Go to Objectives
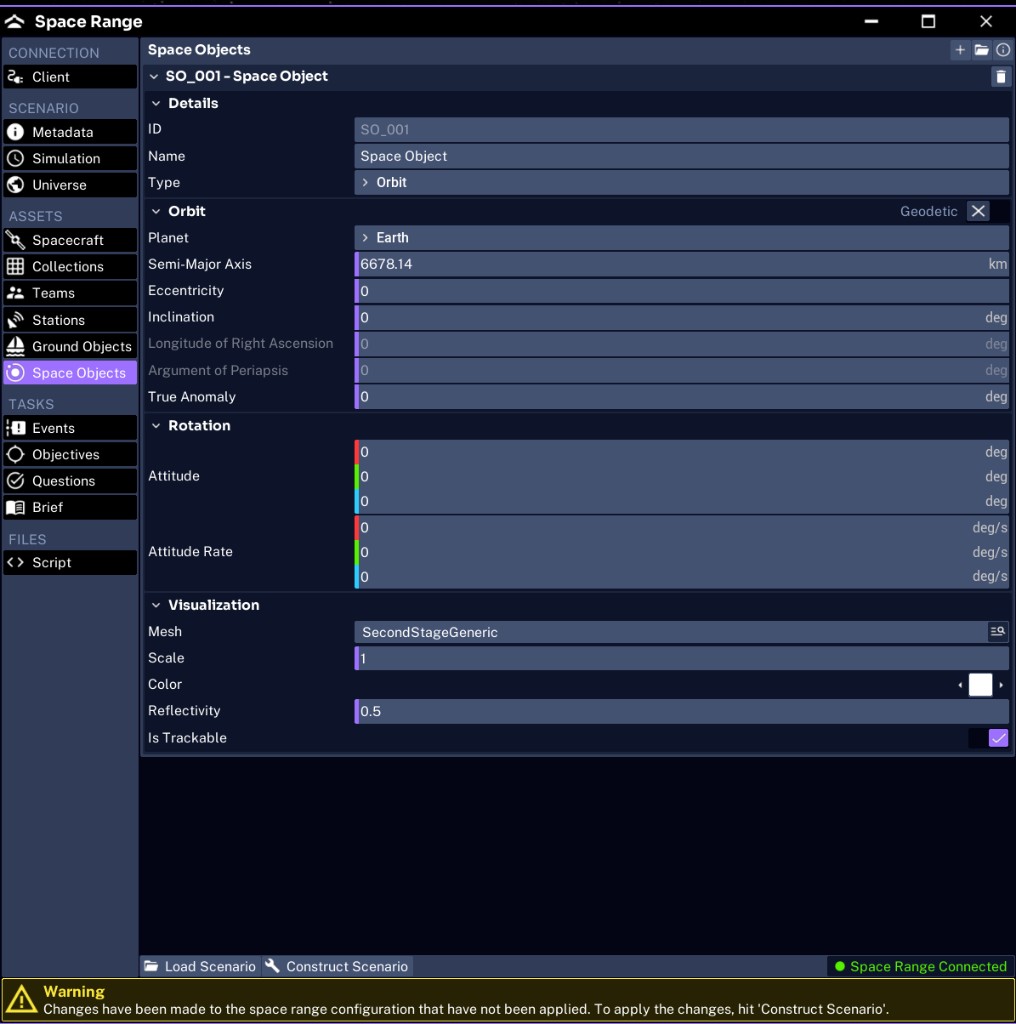Viewport: 1016px width, 1024px height. pos(70,455)
